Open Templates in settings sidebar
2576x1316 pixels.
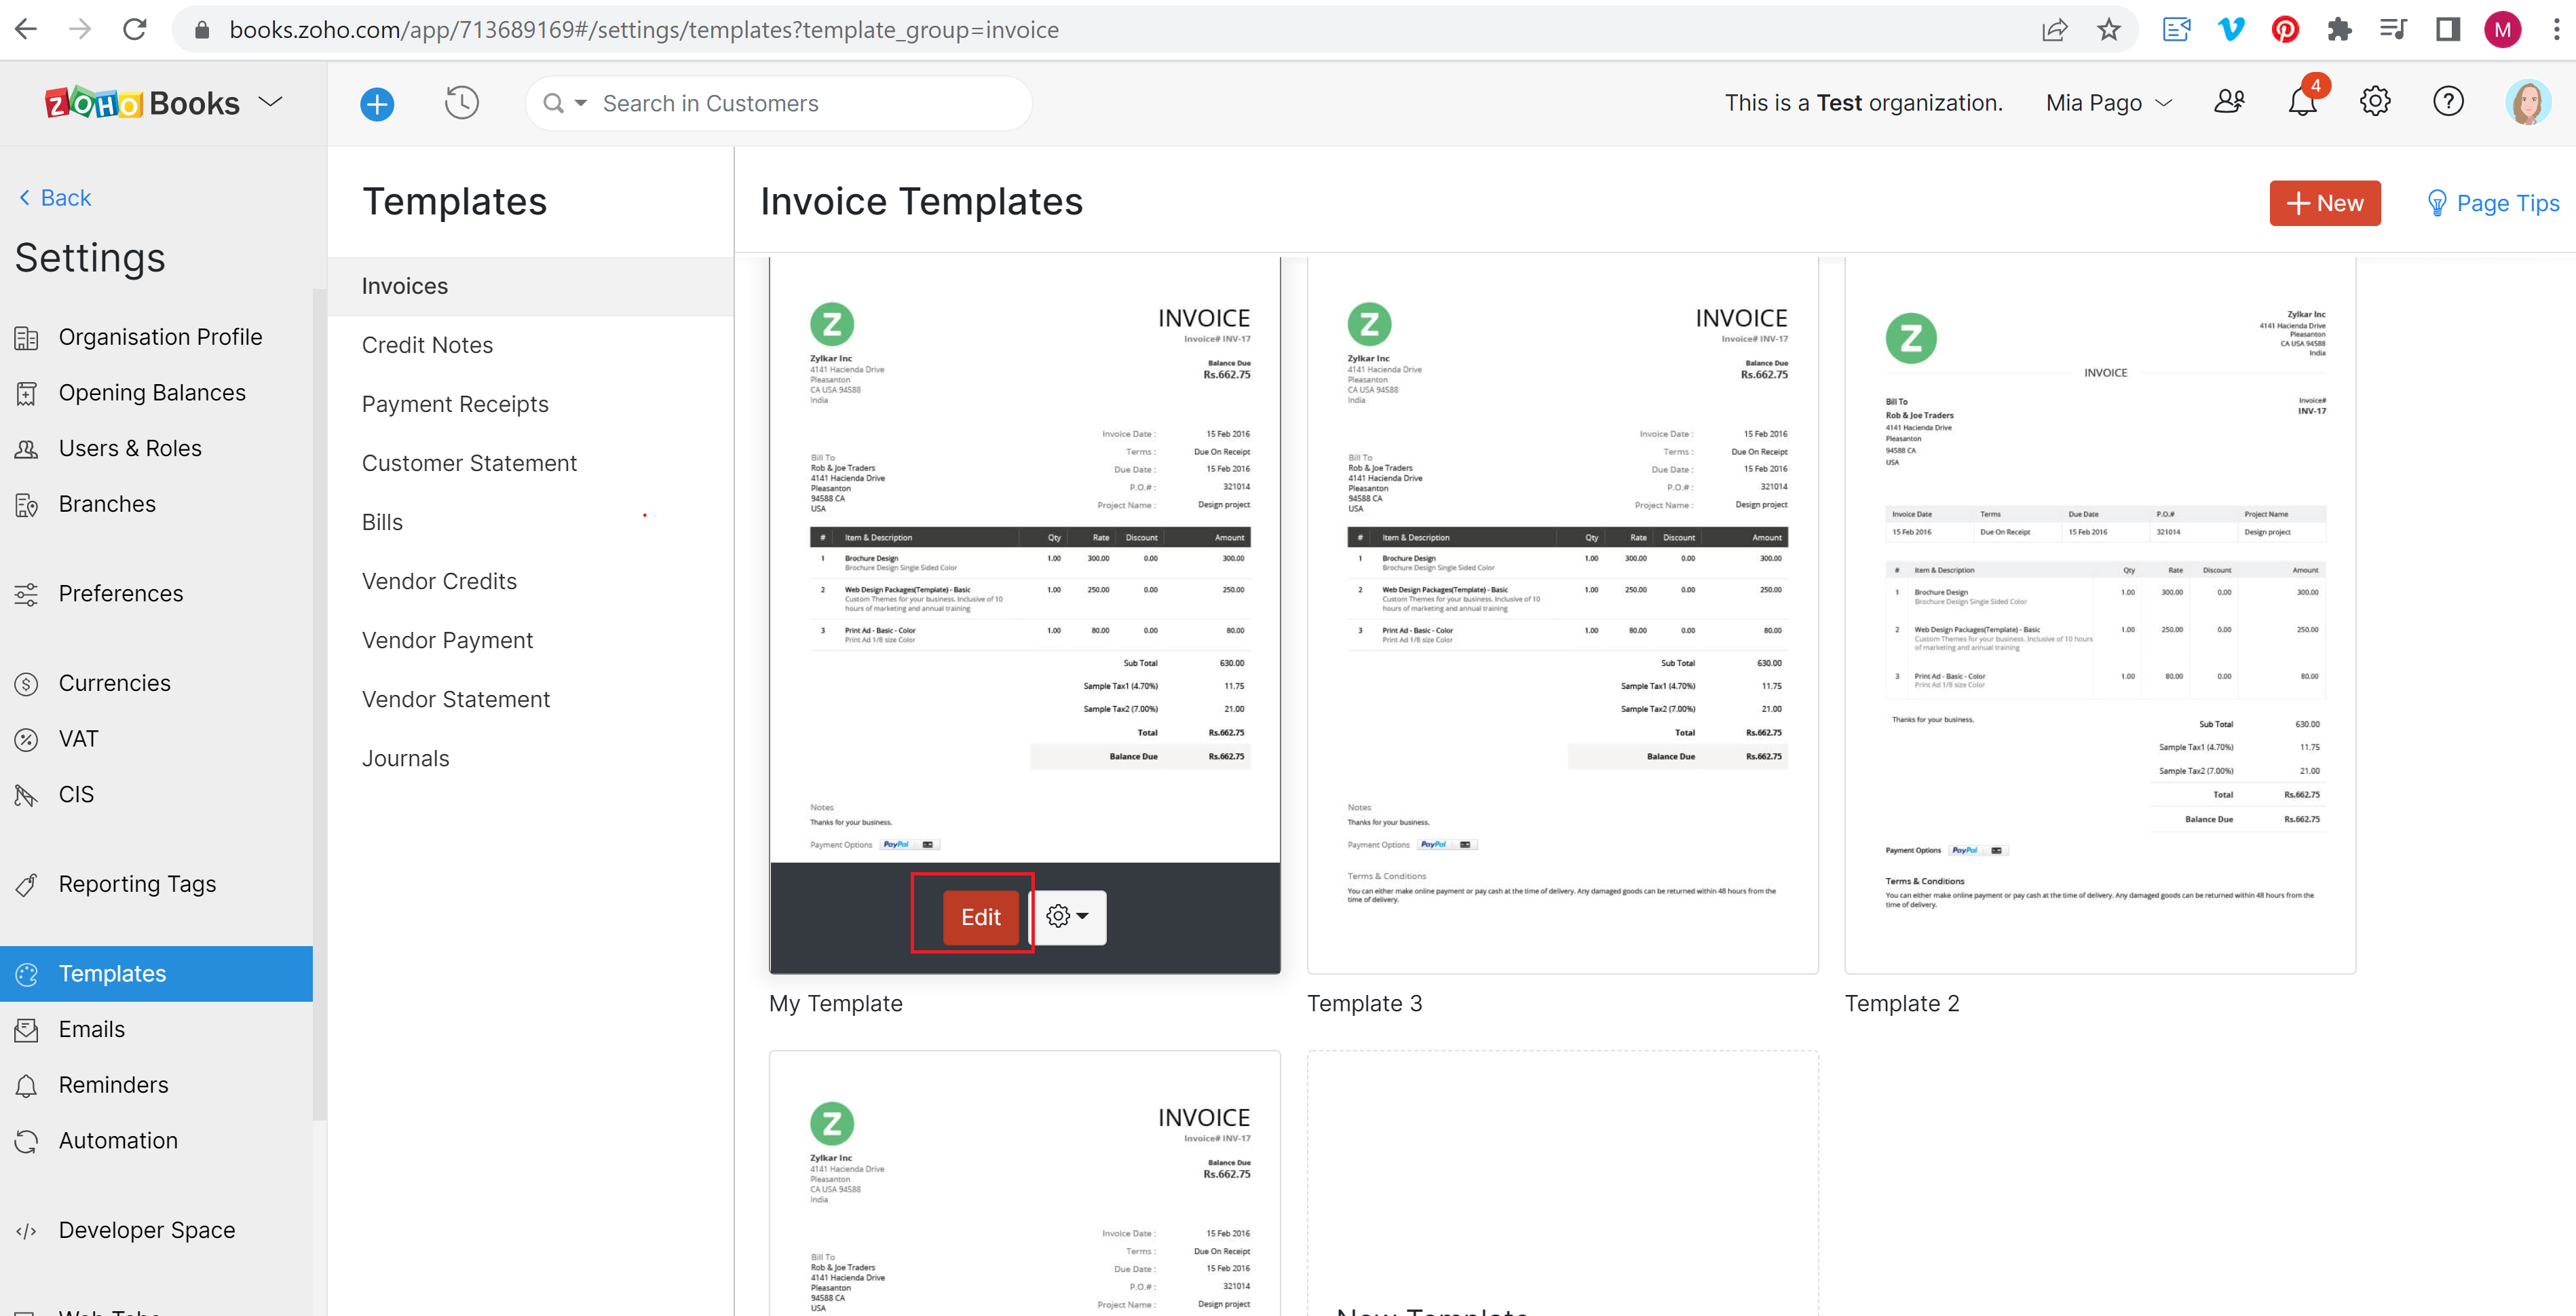click(156, 974)
